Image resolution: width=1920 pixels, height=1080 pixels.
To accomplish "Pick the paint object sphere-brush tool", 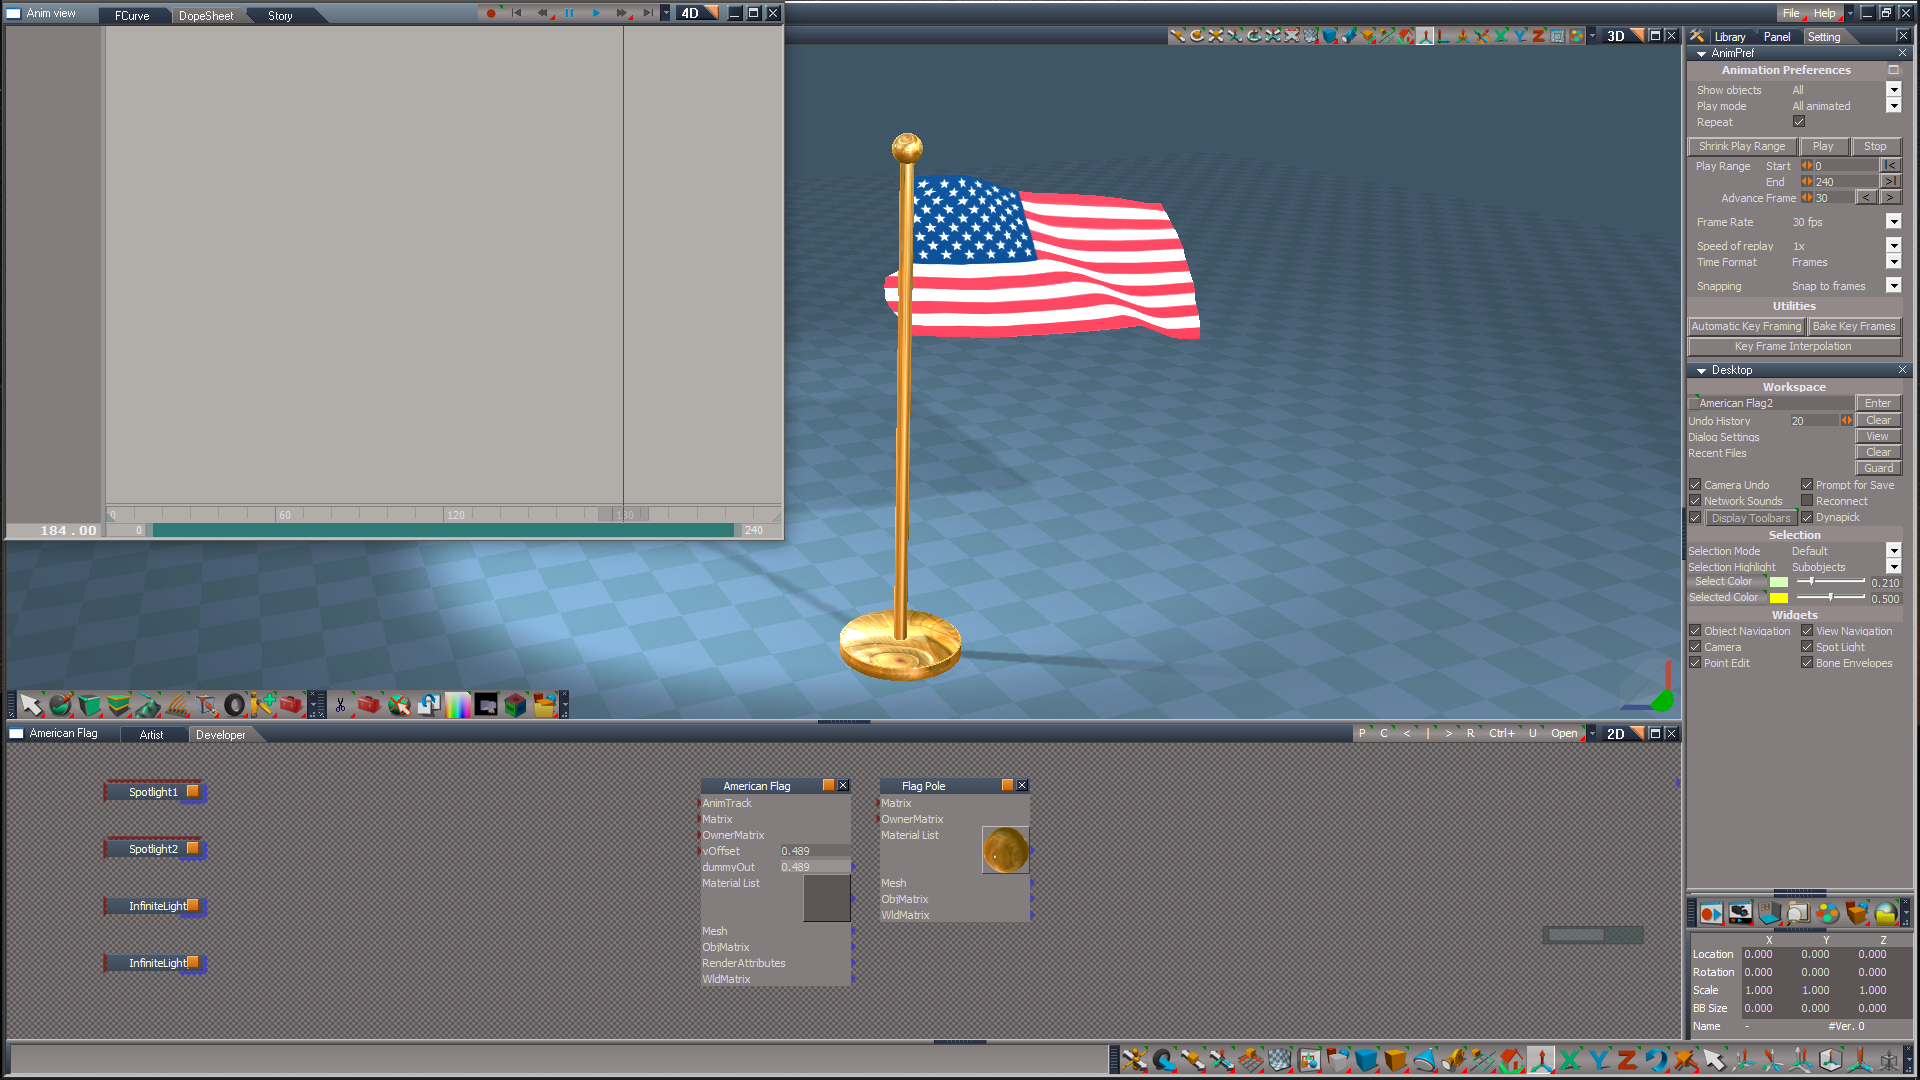I will coord(60,705).
